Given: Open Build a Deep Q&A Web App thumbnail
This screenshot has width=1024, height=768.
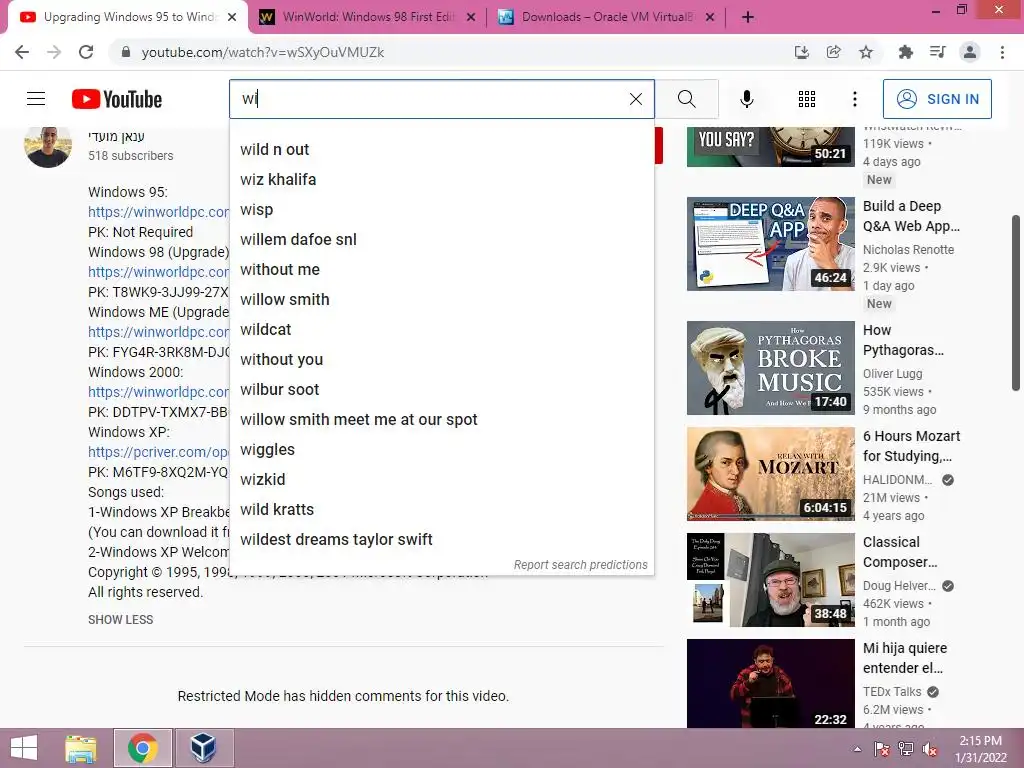Looking at the screenshot, I should [x=771, y=244].
